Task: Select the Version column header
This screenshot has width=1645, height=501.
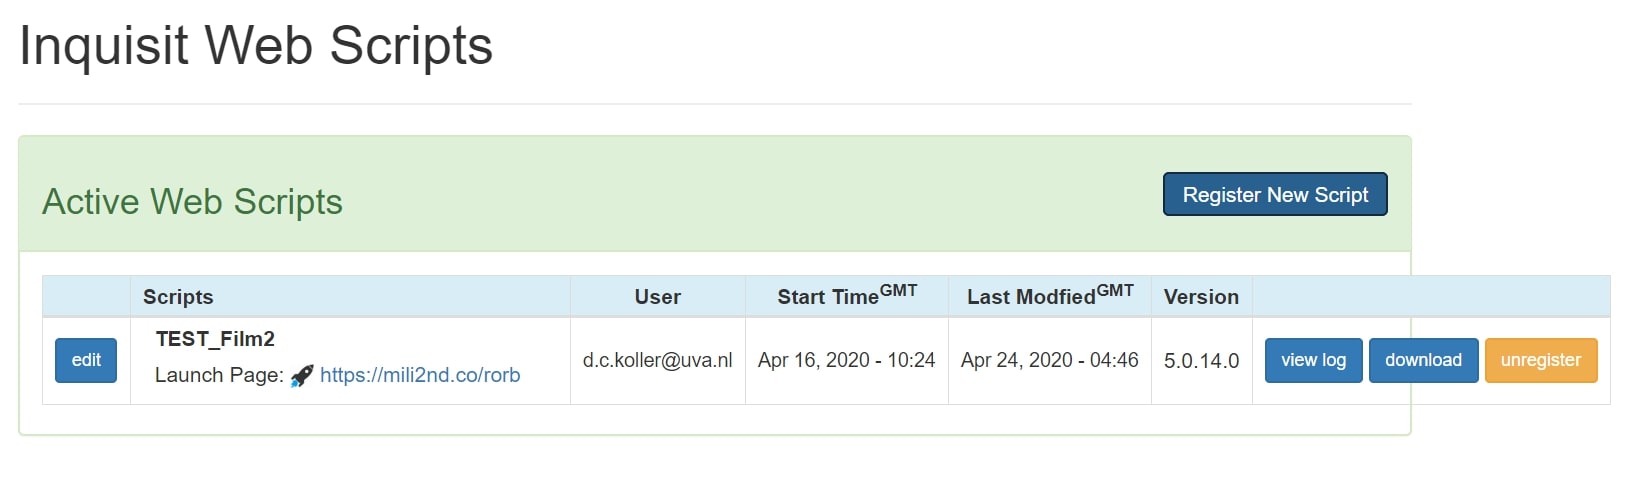Action: [1201, 297]
